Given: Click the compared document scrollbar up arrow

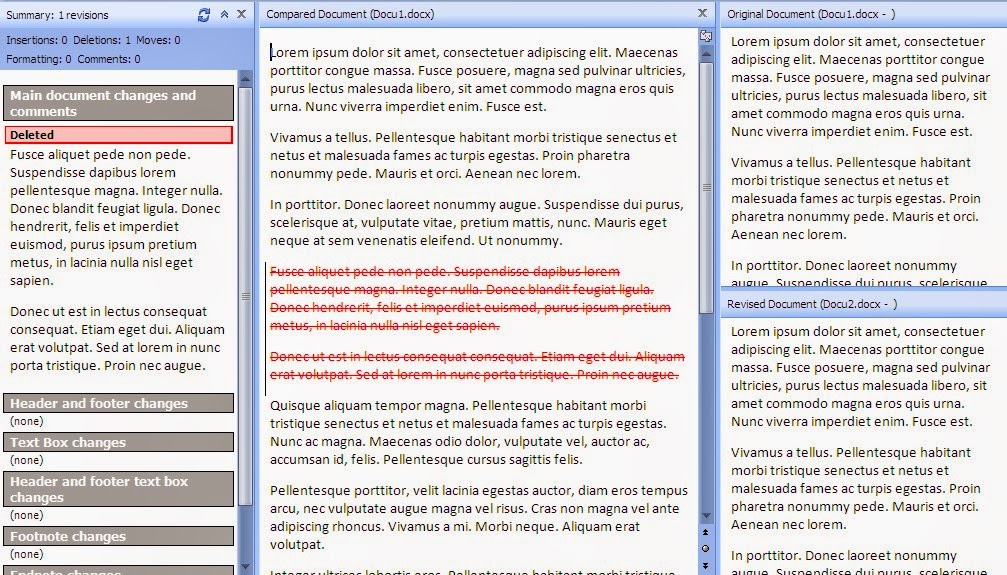Looking at the screenshot, I should point(706,55).
